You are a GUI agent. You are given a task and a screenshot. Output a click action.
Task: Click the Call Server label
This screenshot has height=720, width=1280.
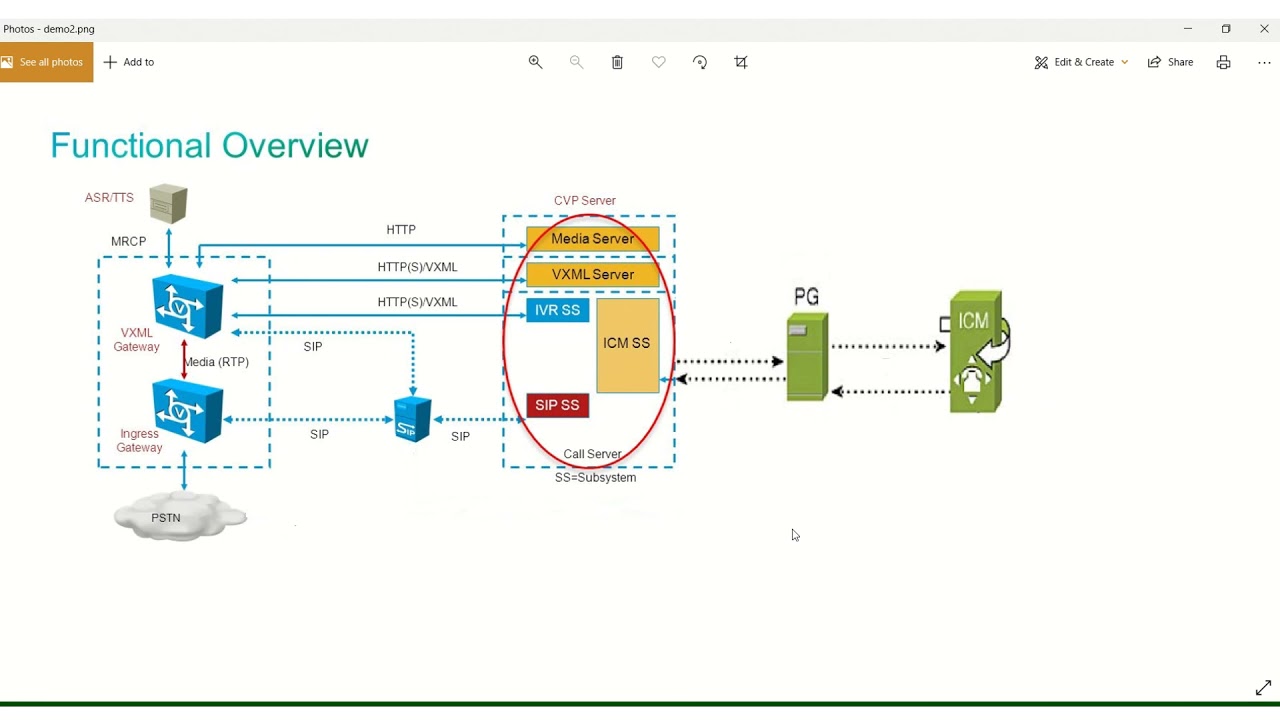click(x=592, y=454)
